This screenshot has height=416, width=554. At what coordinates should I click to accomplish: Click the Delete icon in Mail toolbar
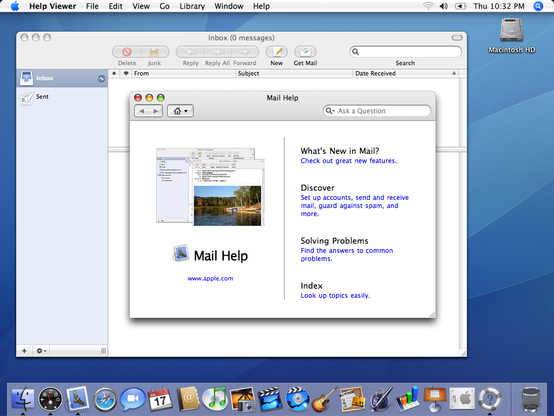point(126,52)
